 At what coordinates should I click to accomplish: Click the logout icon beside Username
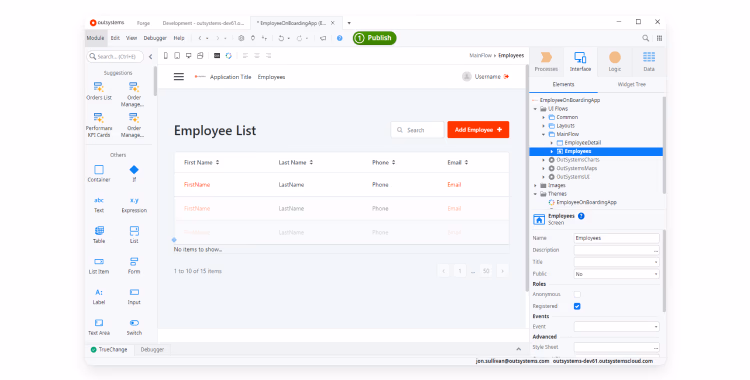coord(507,77)
